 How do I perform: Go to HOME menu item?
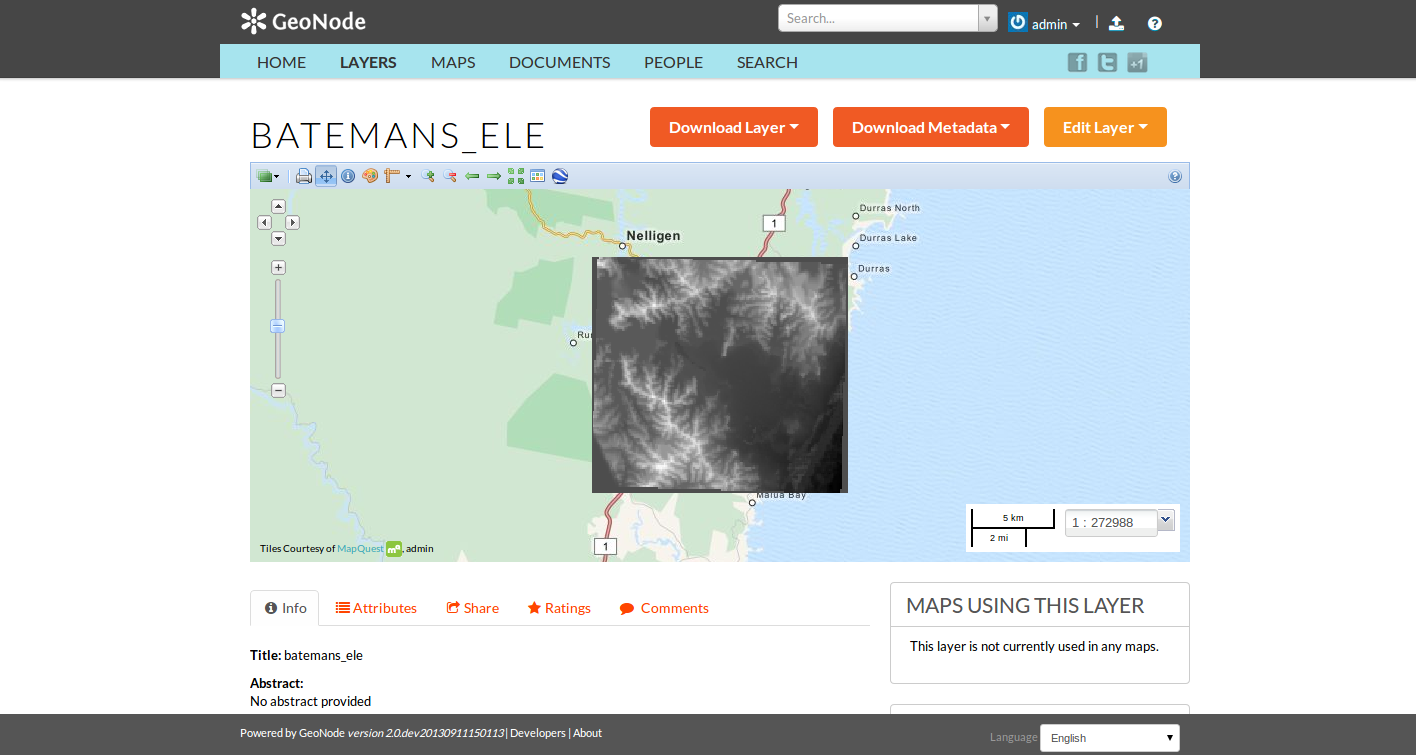coord(281,62)
